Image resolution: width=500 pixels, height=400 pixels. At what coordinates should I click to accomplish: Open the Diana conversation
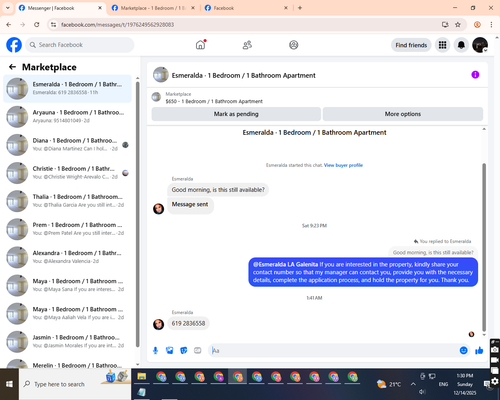tap(68, 145)
